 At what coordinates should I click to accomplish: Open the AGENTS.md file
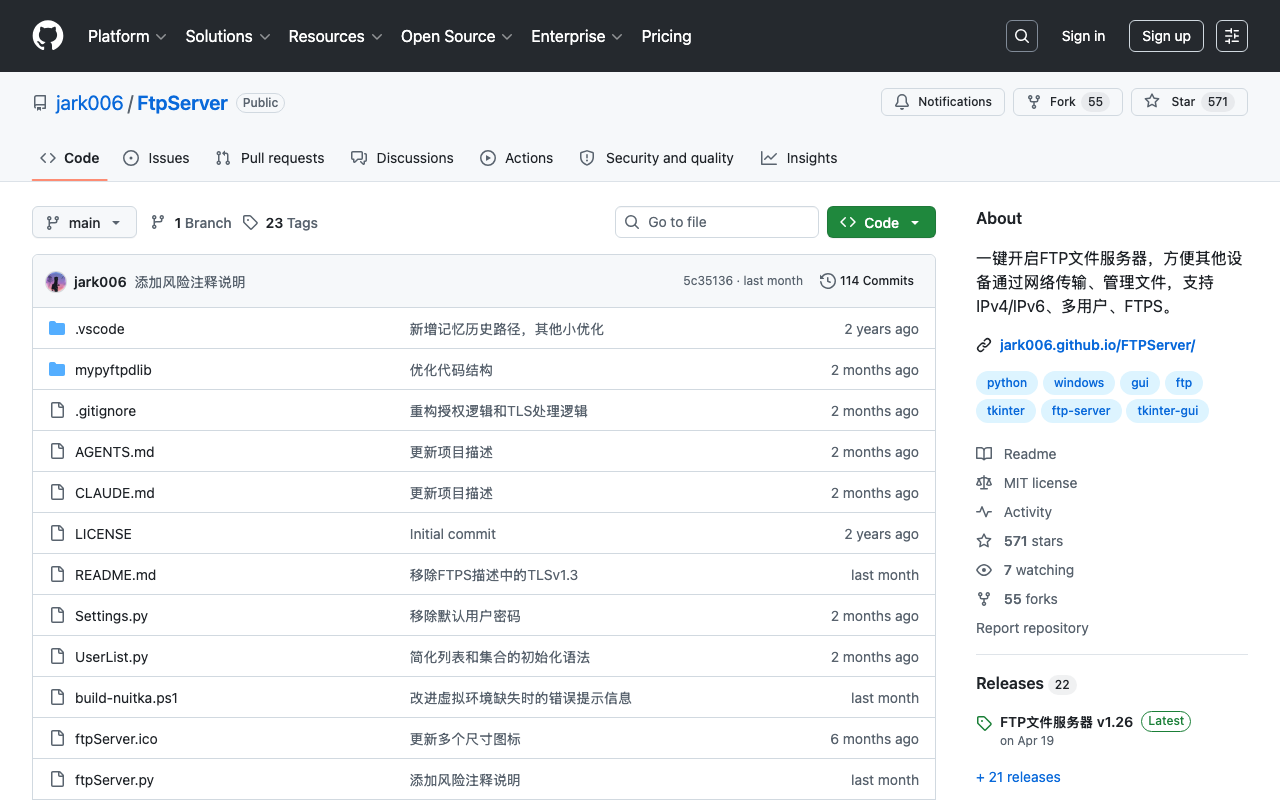[115, 452]
